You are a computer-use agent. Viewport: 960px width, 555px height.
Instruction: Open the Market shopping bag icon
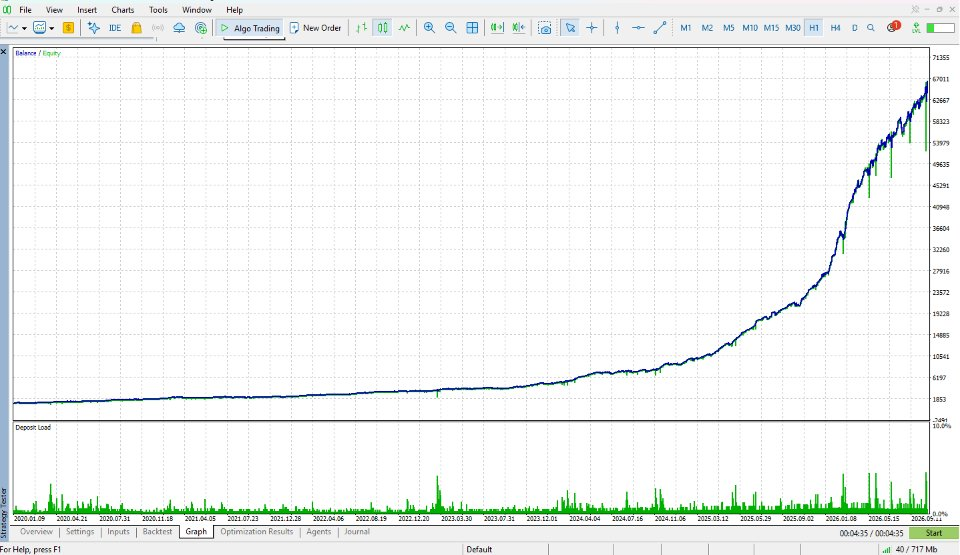click(x=136, y=28)
